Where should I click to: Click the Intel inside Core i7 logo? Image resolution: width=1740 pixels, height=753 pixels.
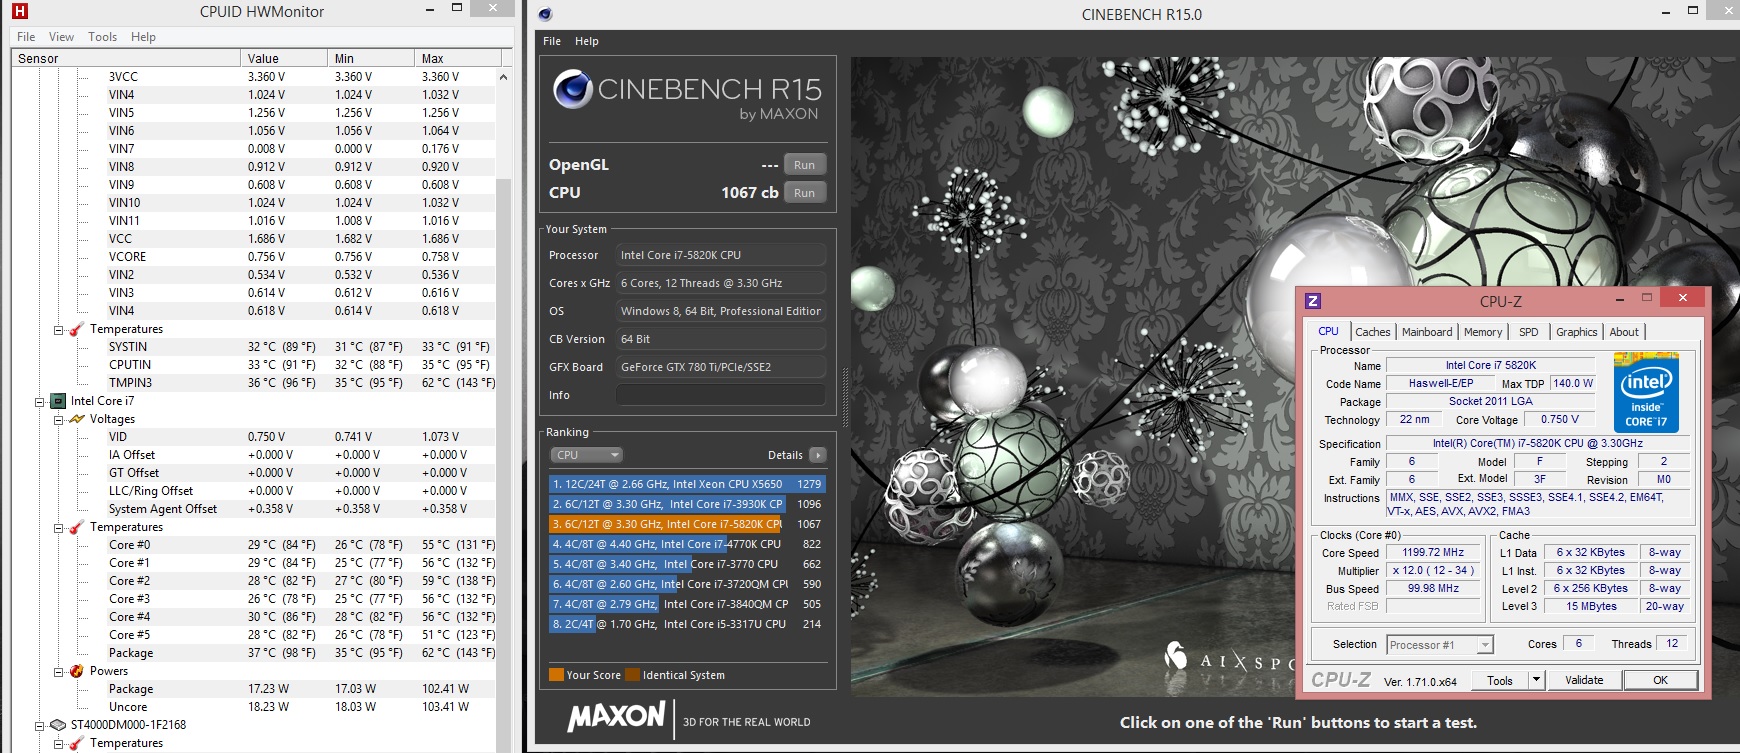point(1645,392)
